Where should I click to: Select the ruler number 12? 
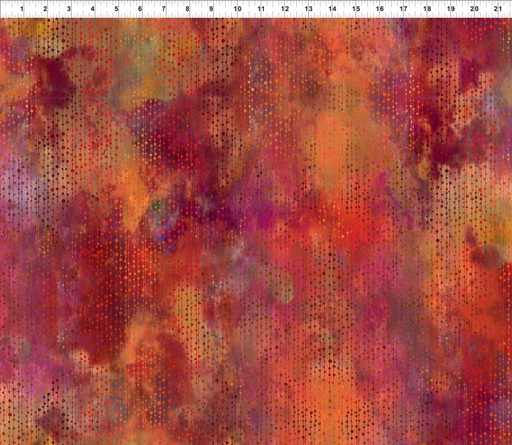[x=285, y=9]
